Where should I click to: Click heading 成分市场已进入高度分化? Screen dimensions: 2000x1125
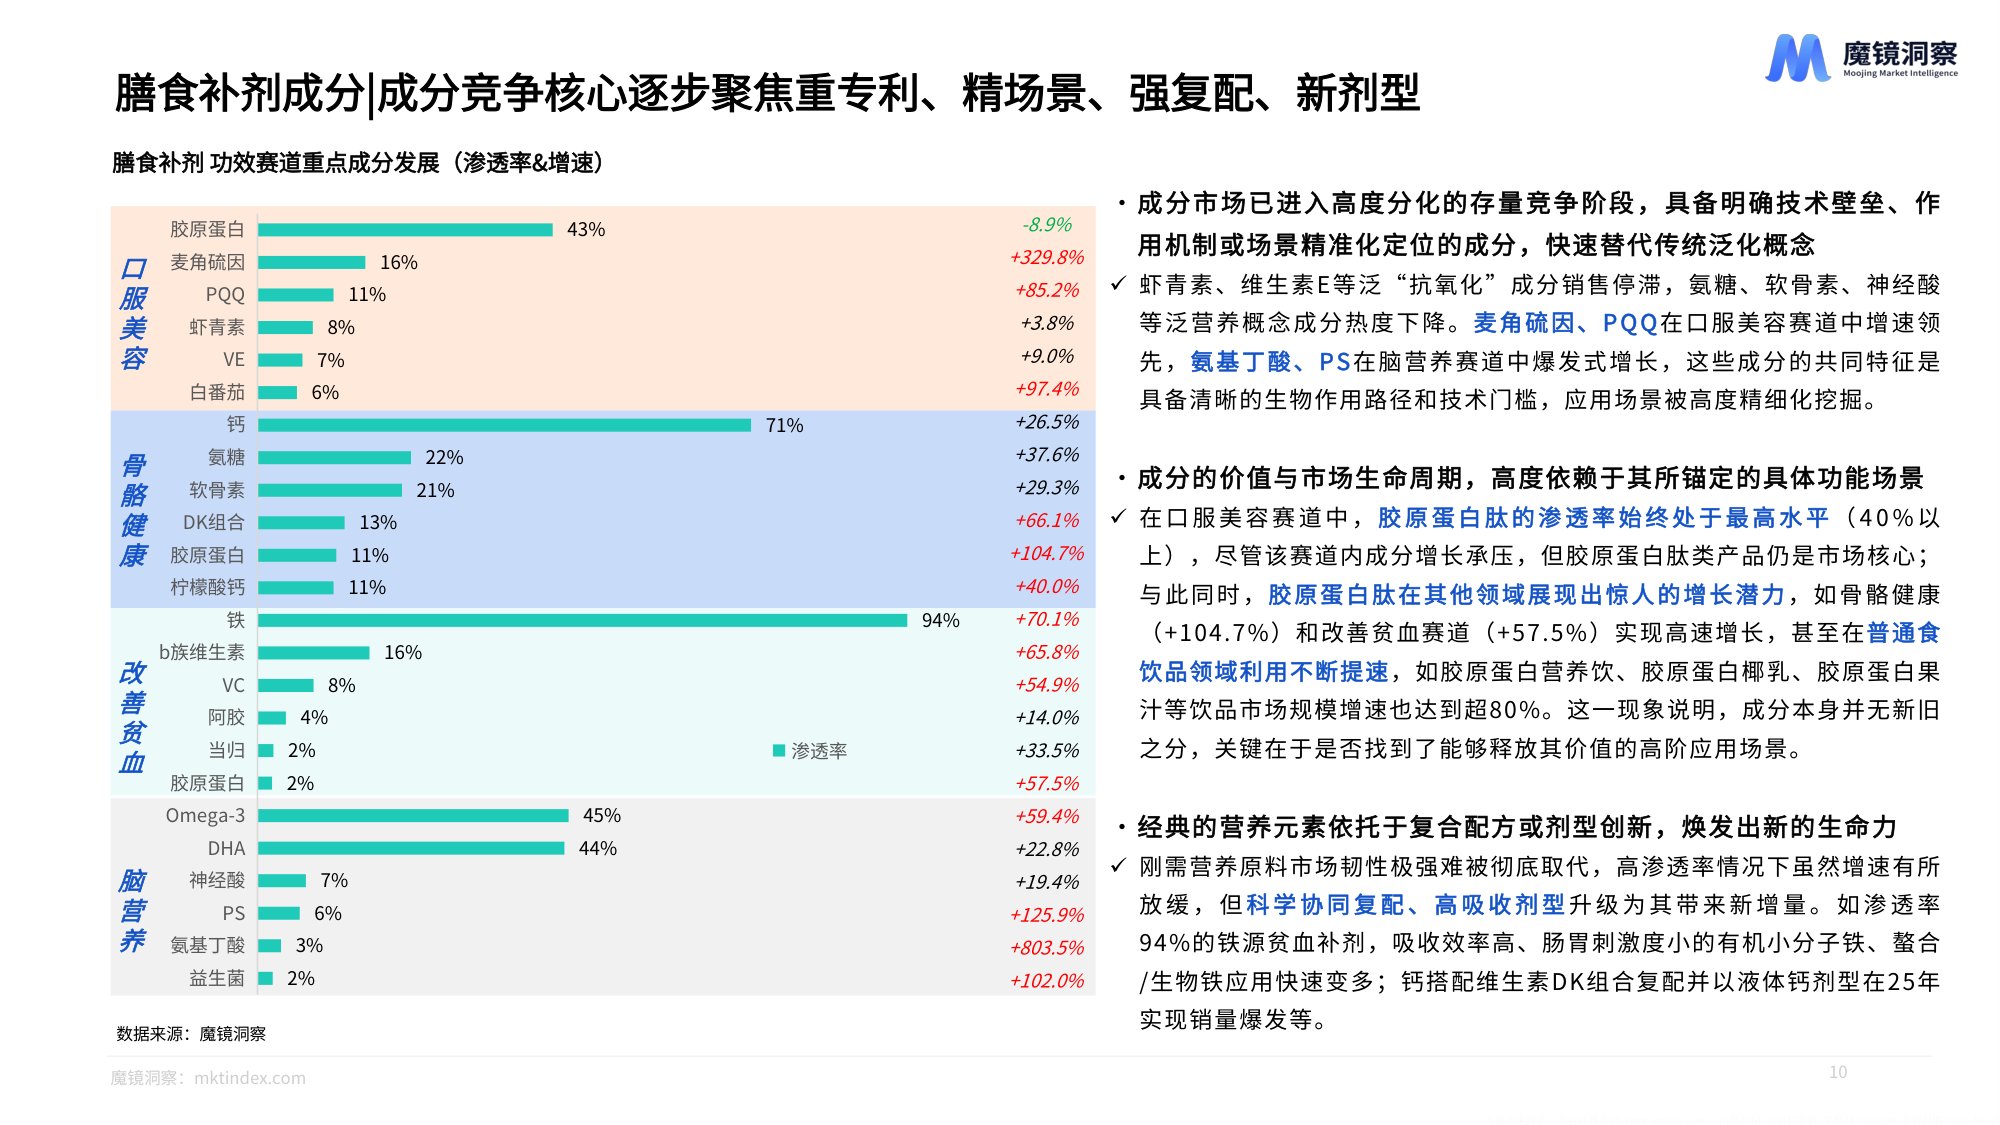(x=1288, y=203)
